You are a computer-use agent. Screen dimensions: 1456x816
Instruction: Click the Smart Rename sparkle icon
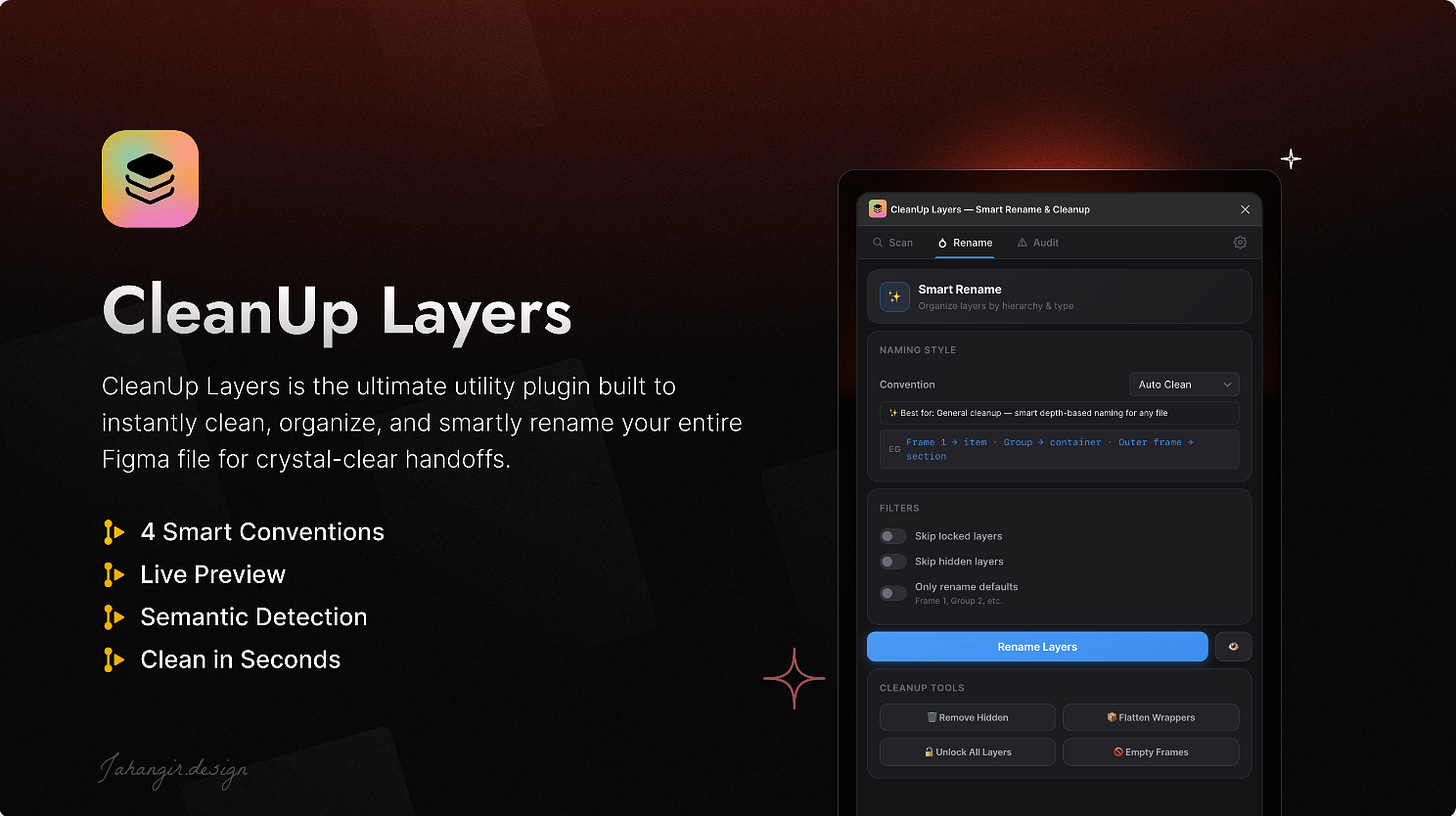tap(895, 296)
